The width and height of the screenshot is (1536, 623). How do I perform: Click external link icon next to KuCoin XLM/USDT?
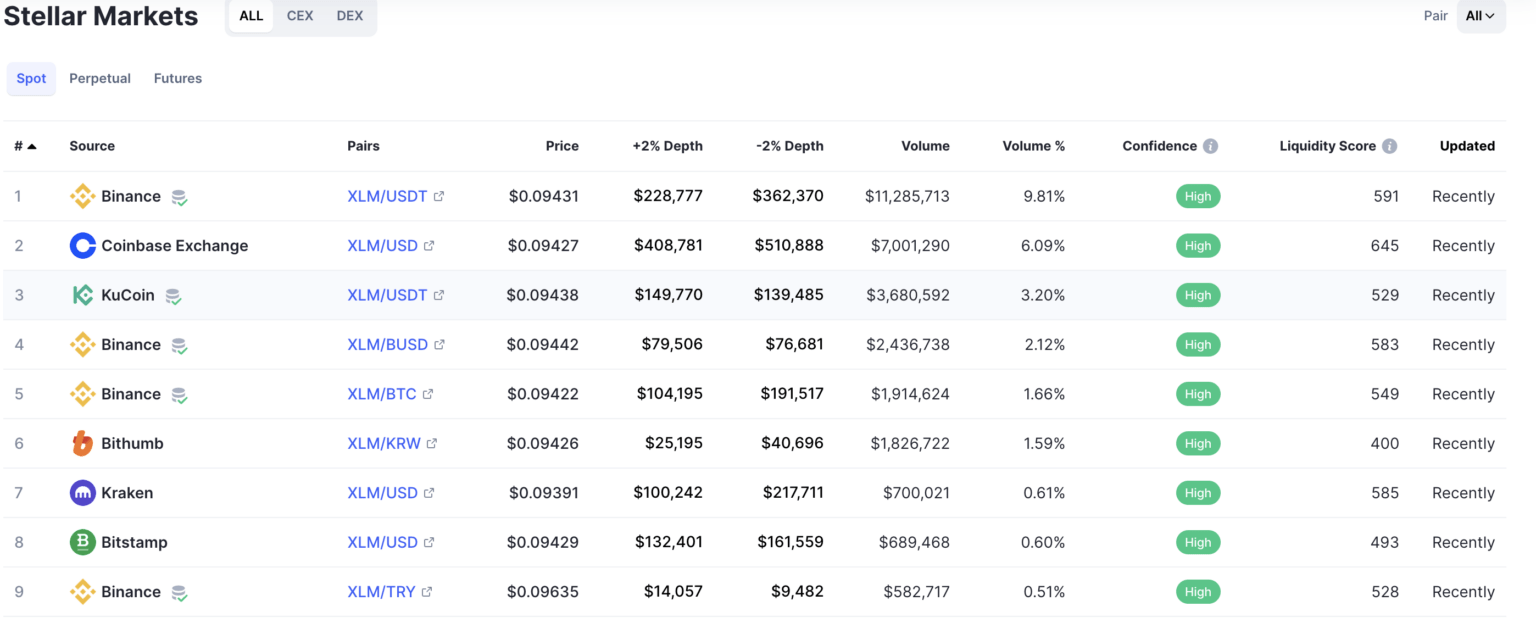[439, 295]
